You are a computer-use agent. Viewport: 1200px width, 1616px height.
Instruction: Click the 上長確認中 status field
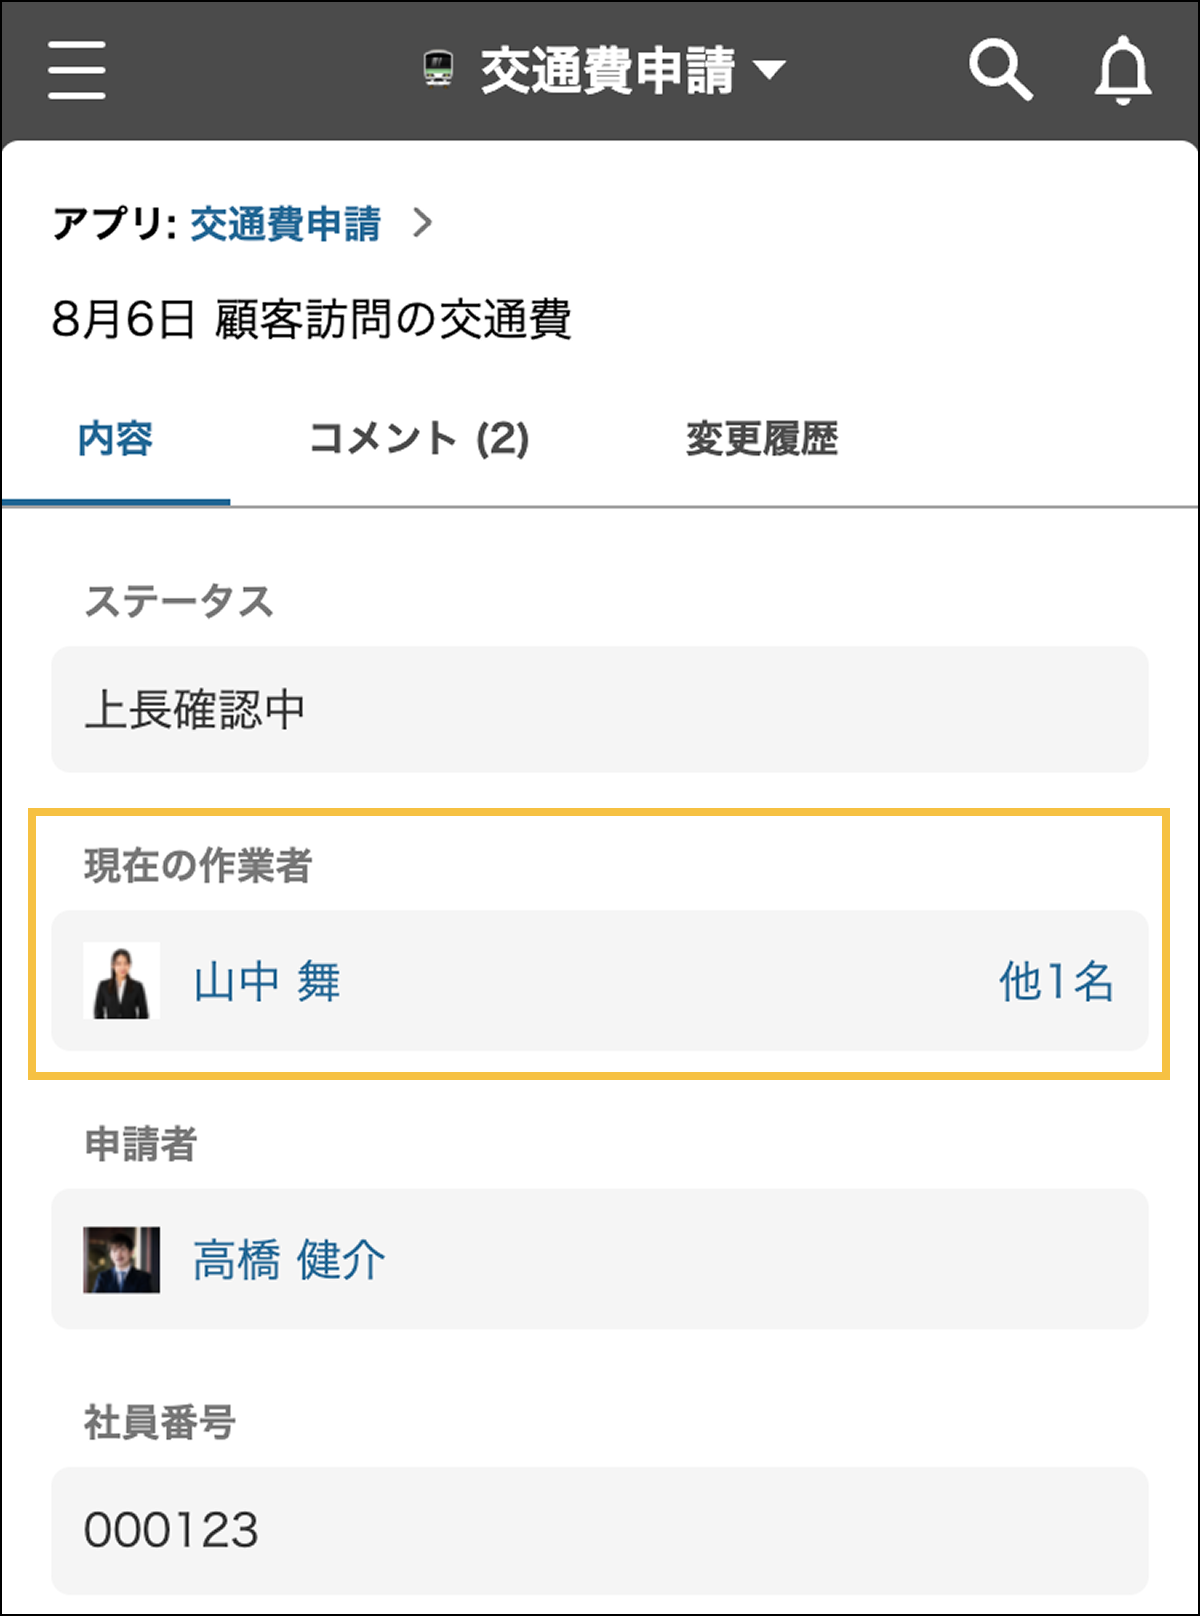(599, 709)
